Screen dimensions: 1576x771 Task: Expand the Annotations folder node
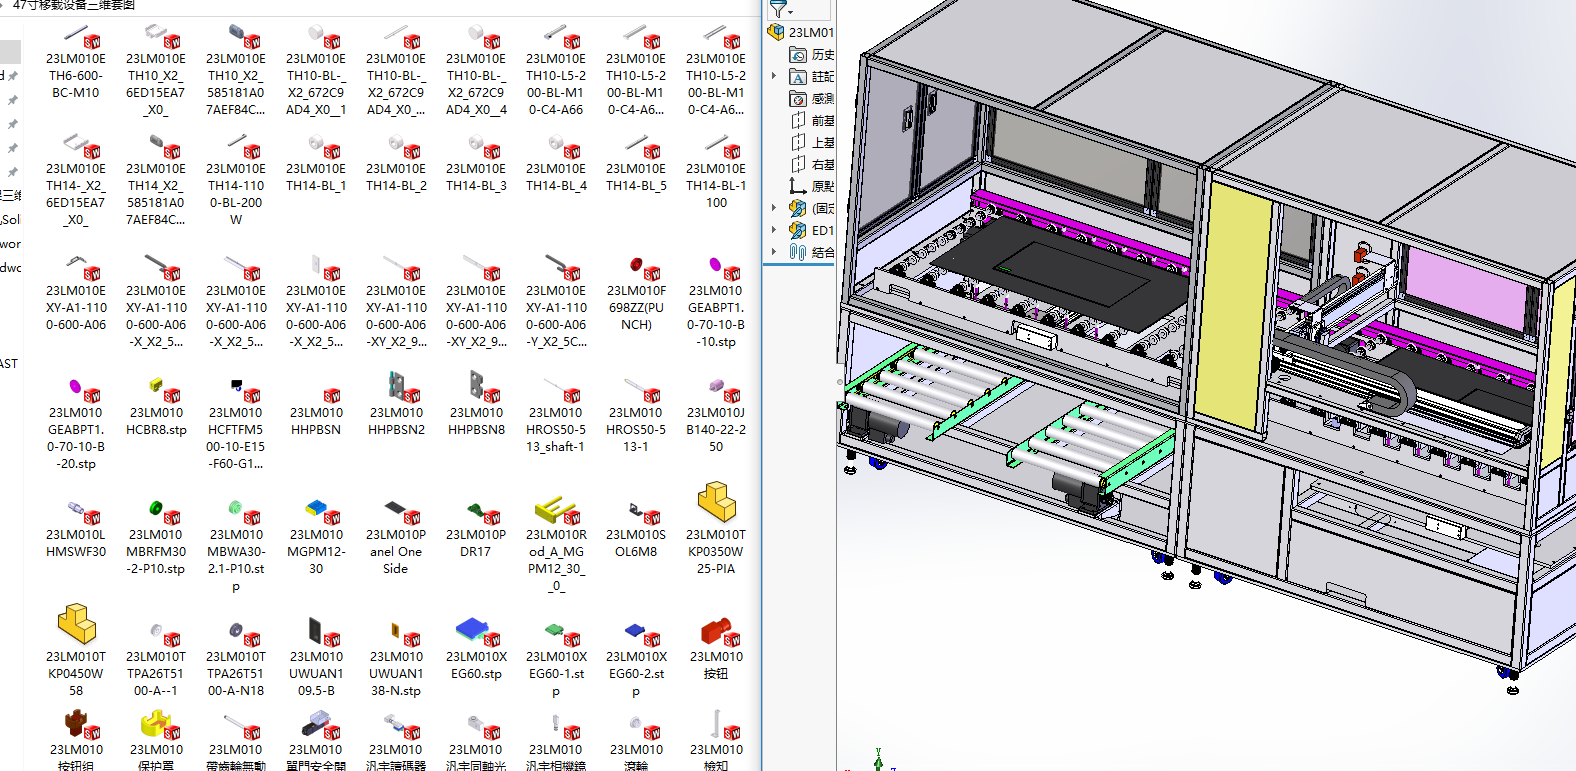(x=774, y=77)
